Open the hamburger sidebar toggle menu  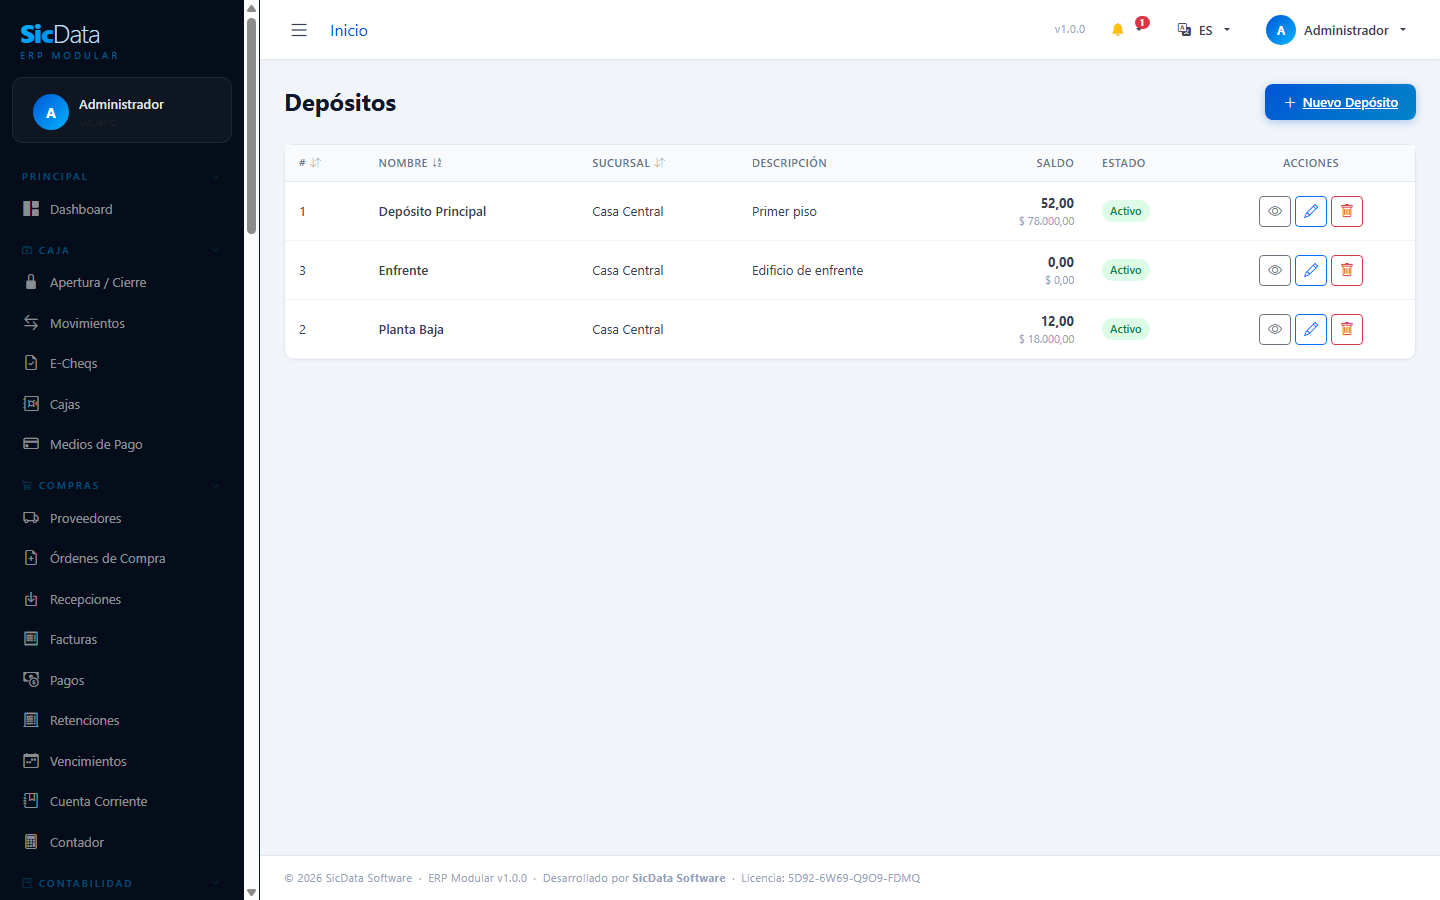tap(299, 30)
